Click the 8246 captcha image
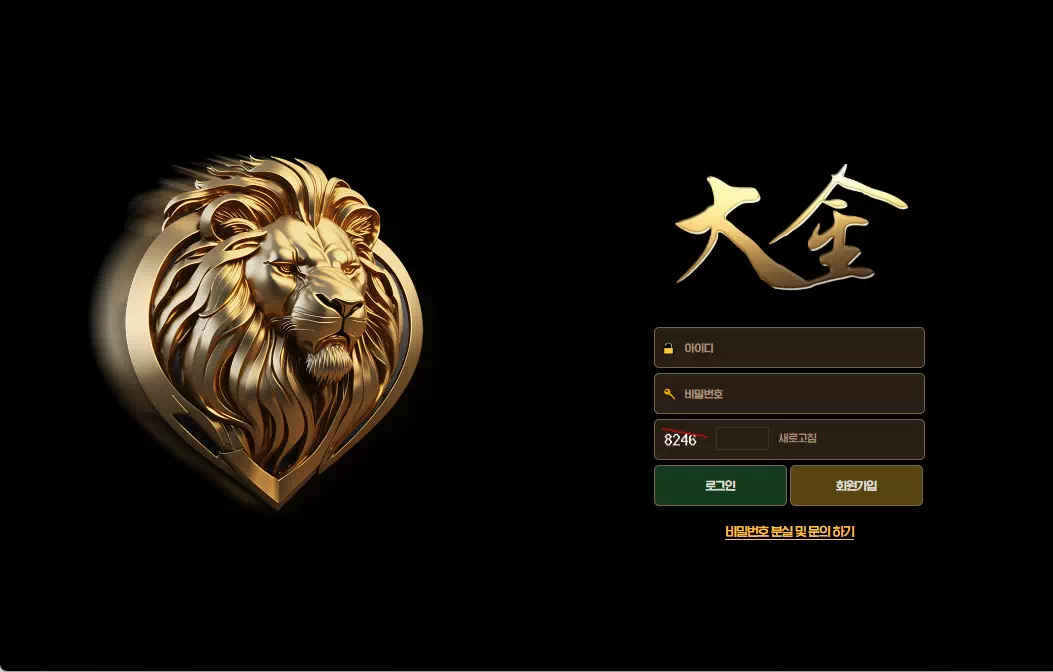This screenshot has height=672, width=1053. (684, 438)
